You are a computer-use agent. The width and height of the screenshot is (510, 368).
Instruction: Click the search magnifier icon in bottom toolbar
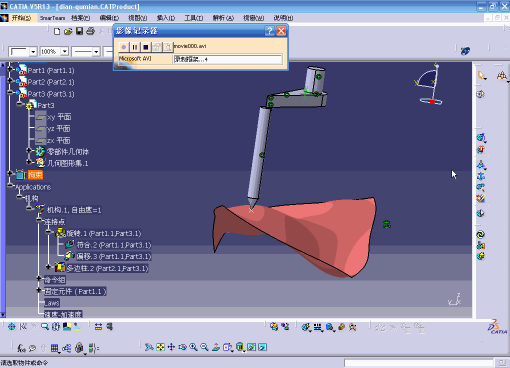(x=45, y=327)
